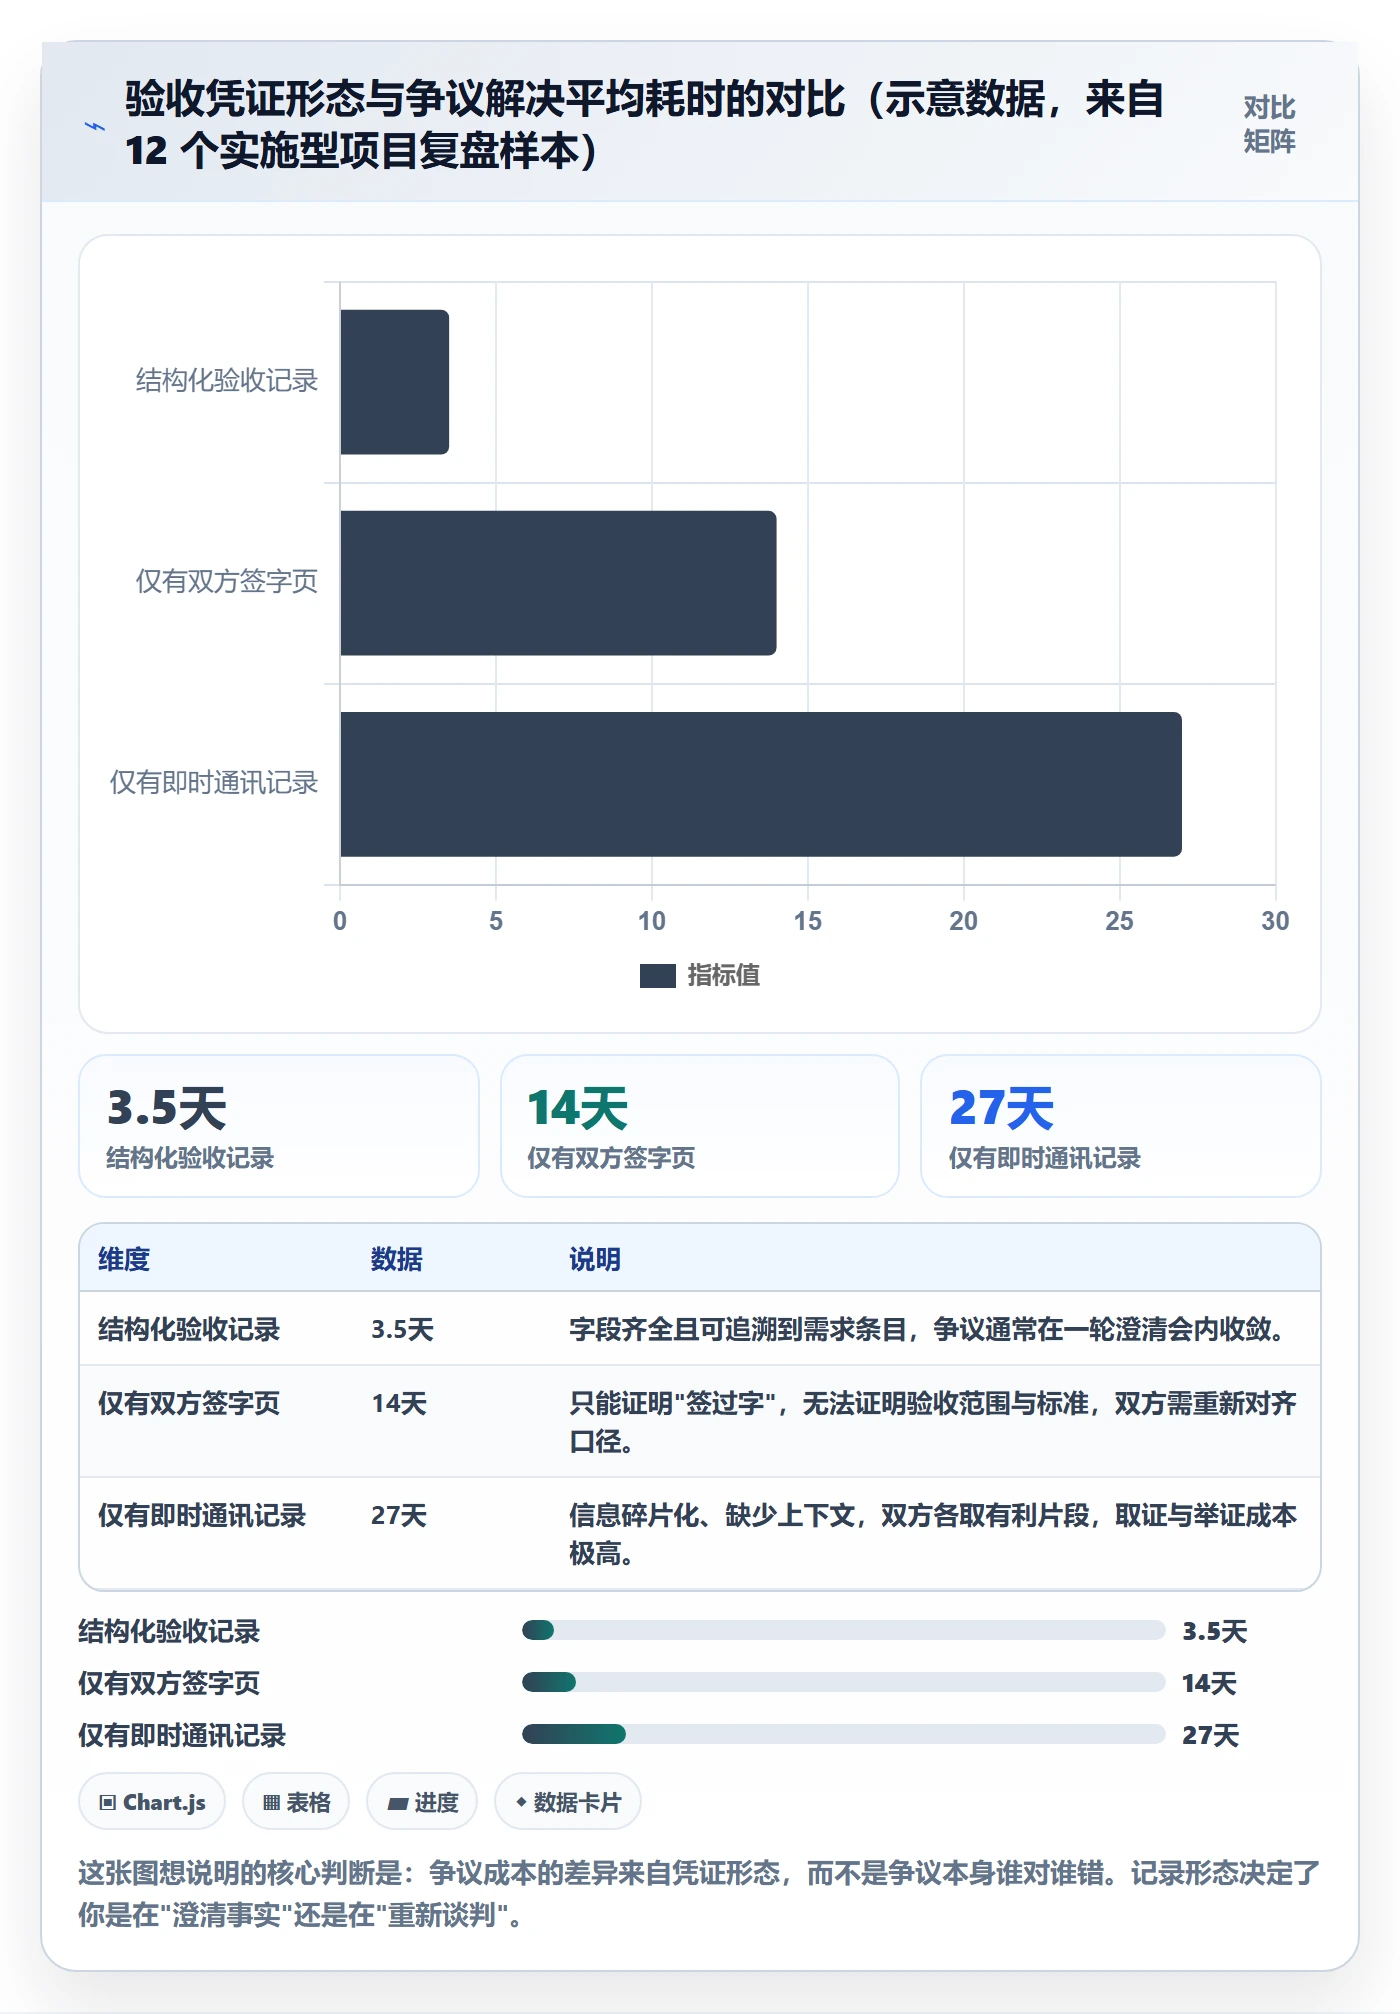
Task: Click 仅有即时通讯记录 in the table's third row
Action: [x=202, y=1515]
